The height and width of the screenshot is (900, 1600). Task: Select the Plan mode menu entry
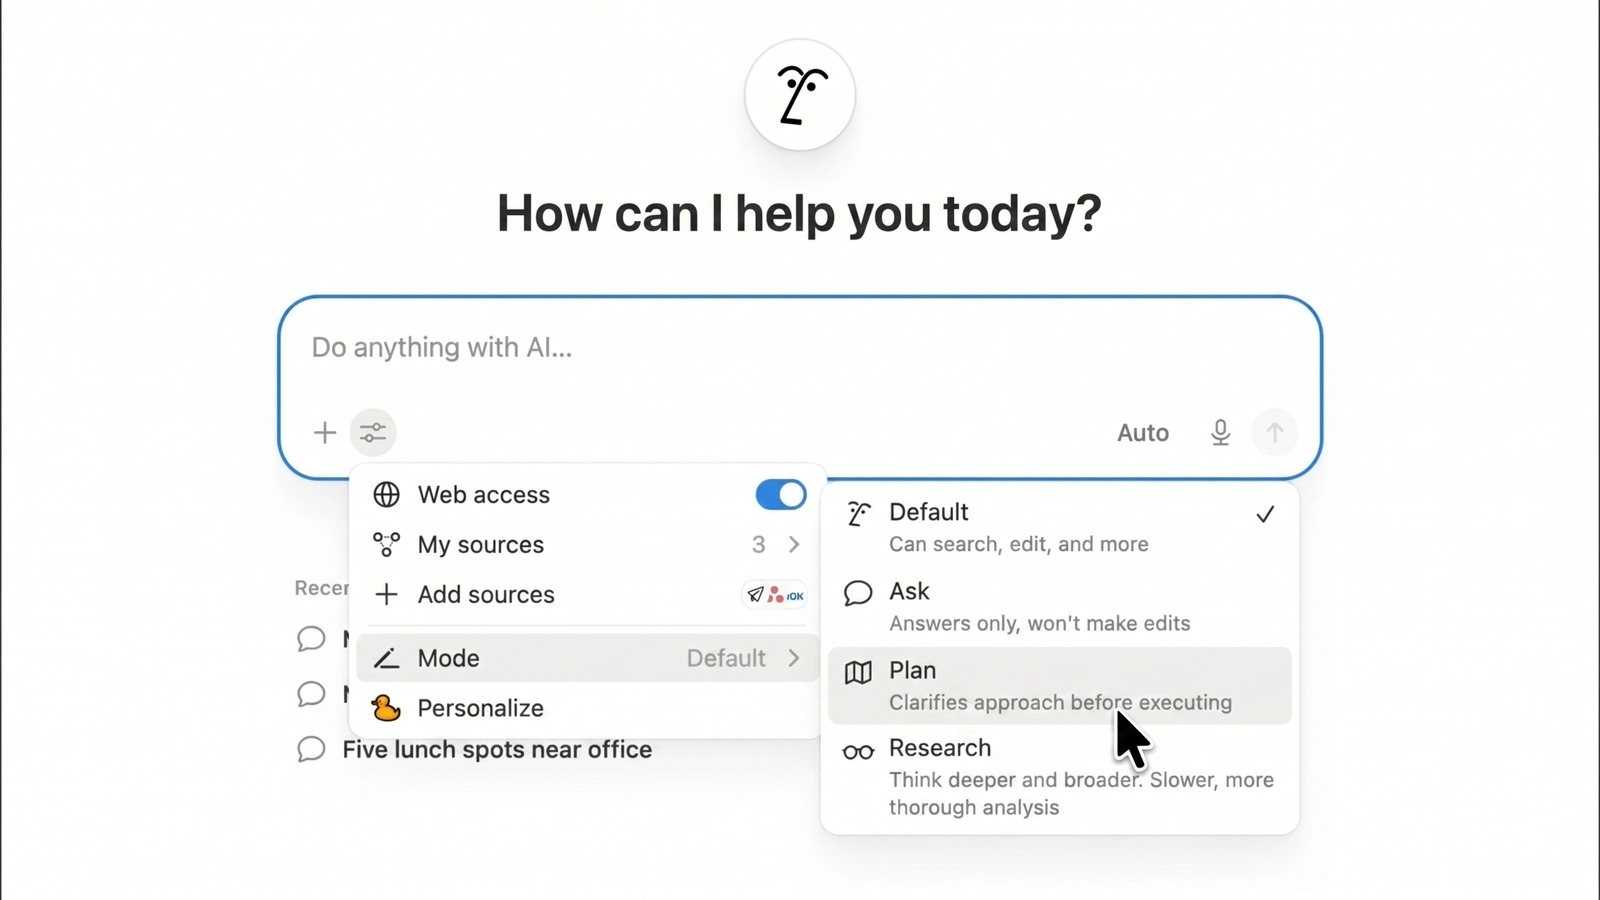pos(1060,686)
